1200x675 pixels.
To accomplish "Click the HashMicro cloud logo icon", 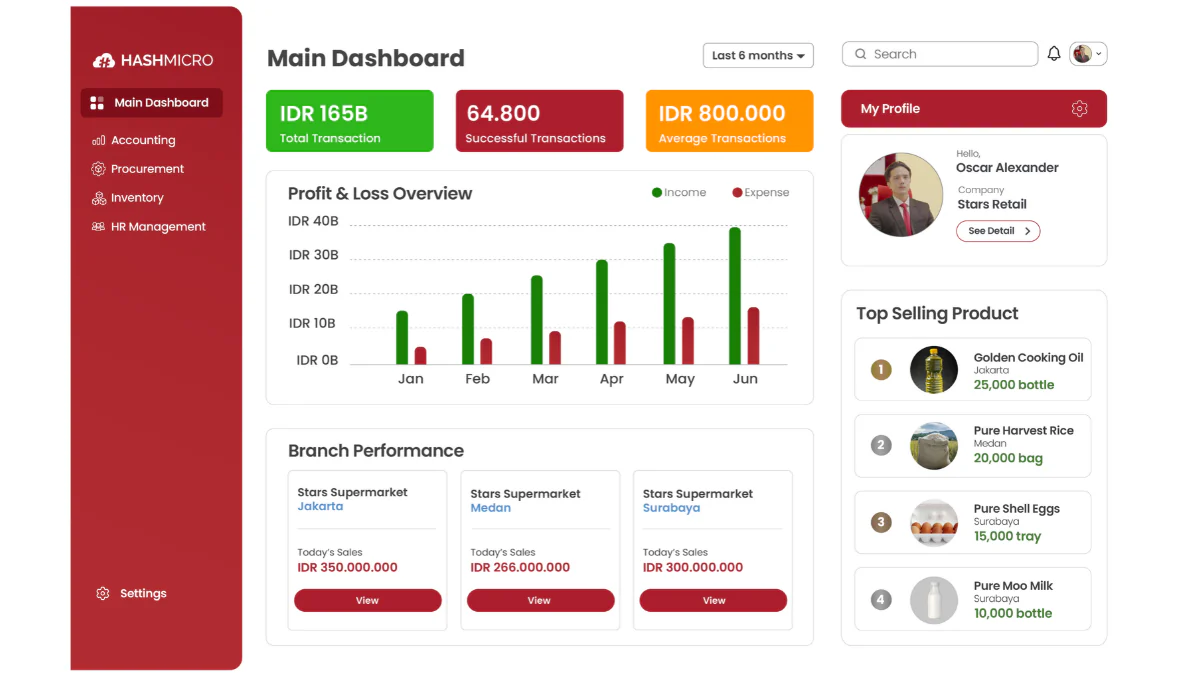I will pyautogui.click(x=104, y=60).
